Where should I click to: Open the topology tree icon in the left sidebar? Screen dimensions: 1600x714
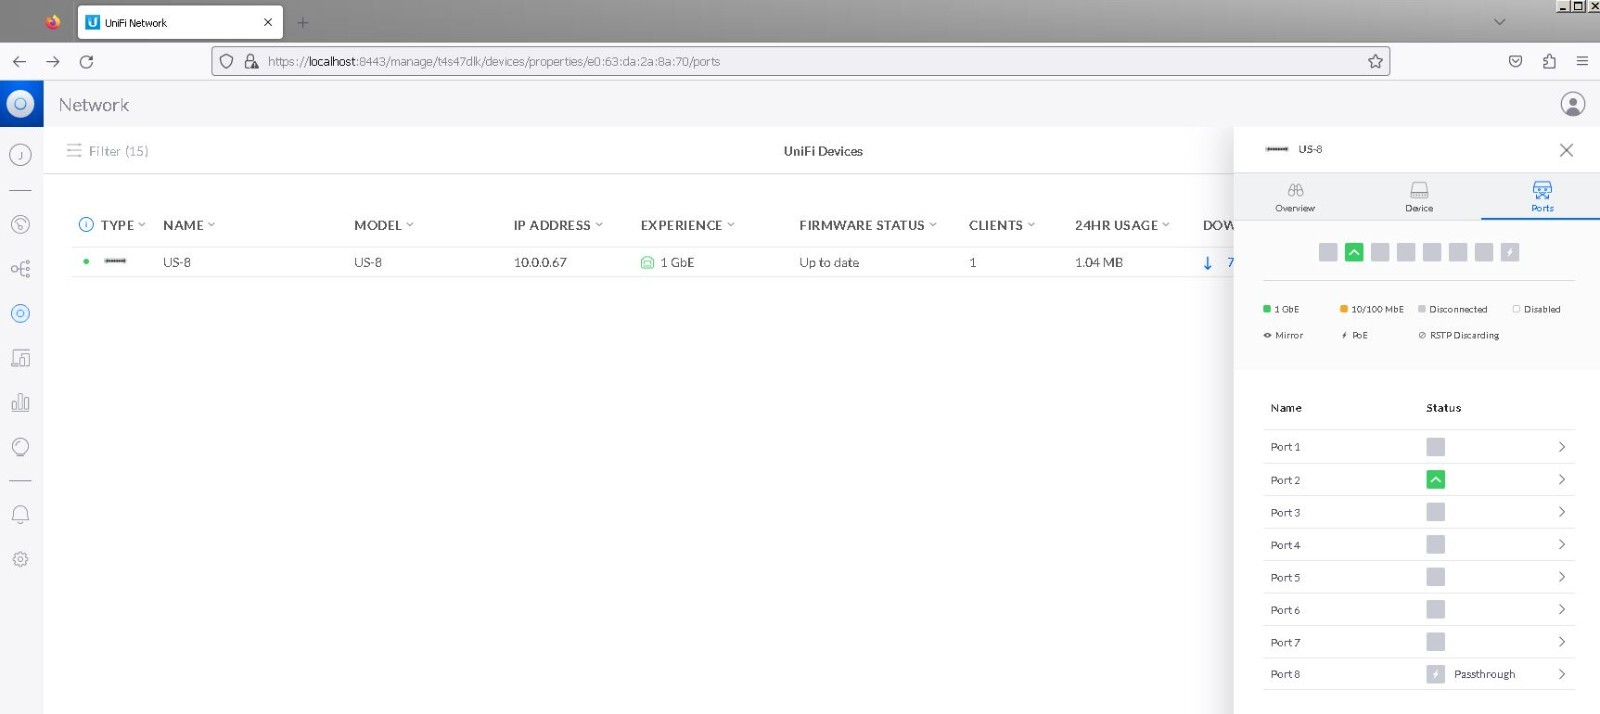click(x=20, y=269)
